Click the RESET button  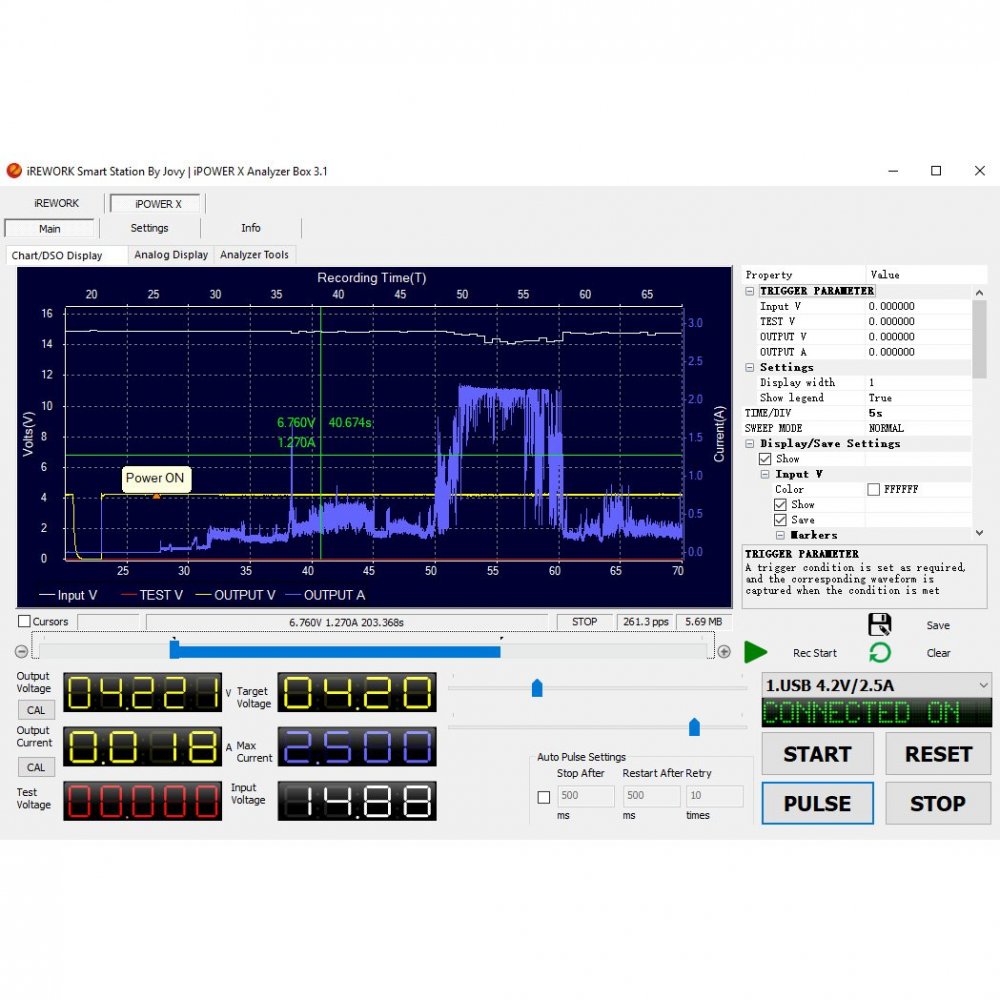coord(938,754)
